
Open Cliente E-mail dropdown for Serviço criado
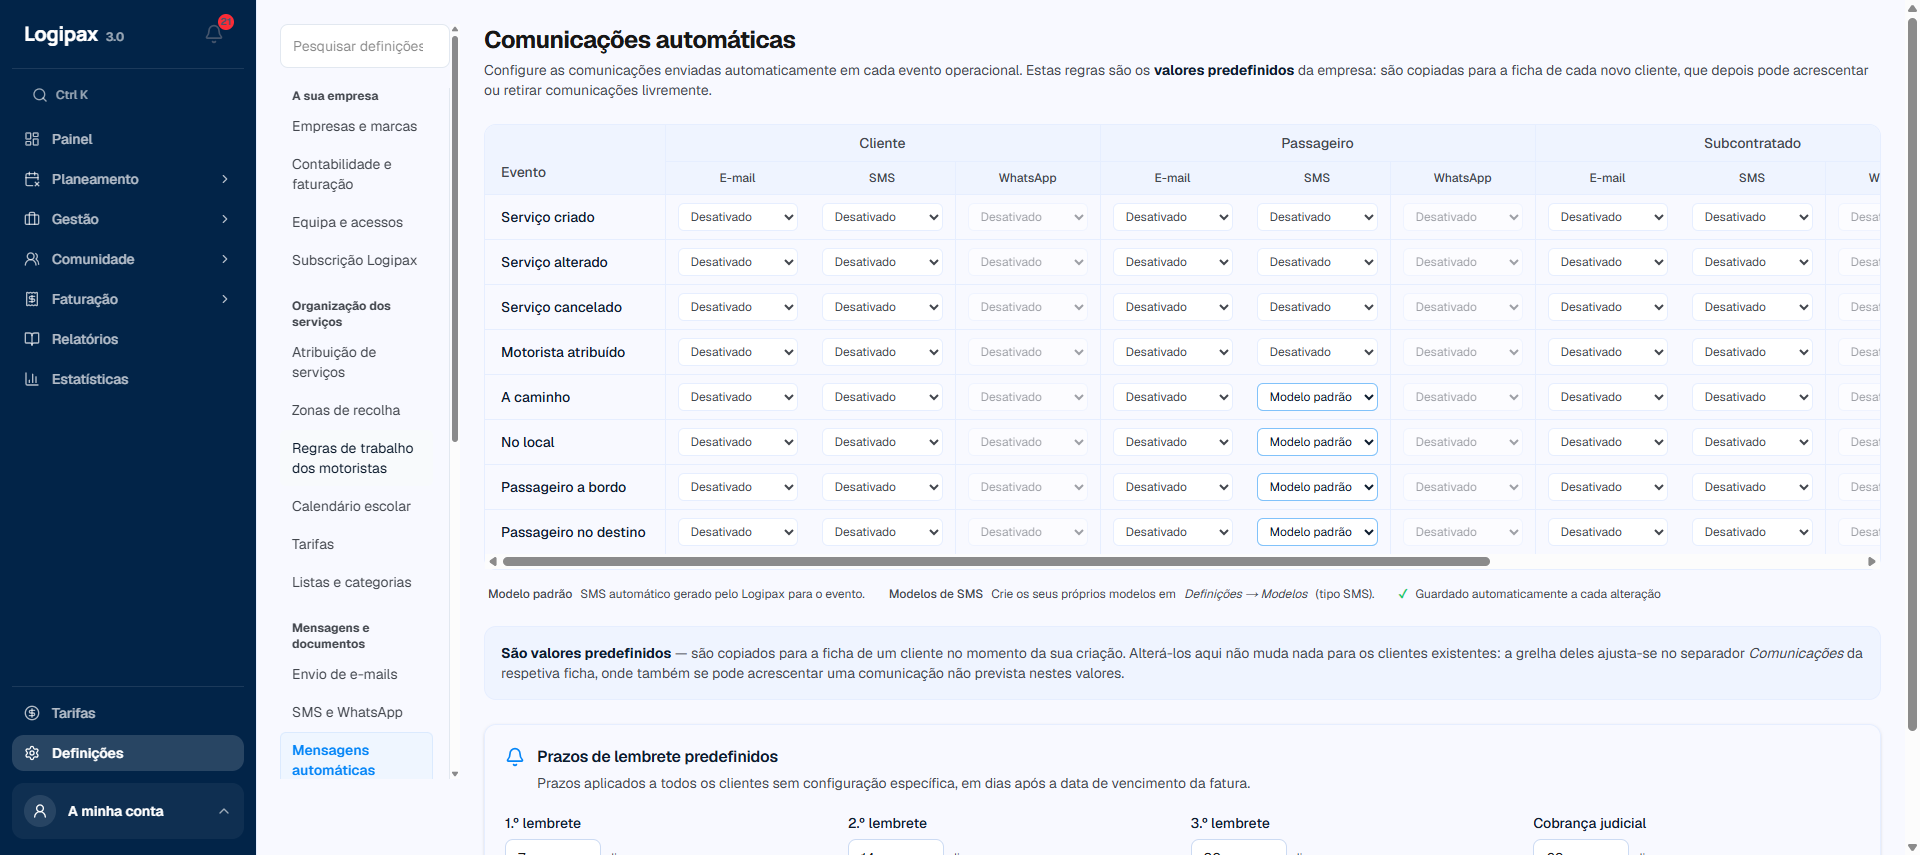738,217
